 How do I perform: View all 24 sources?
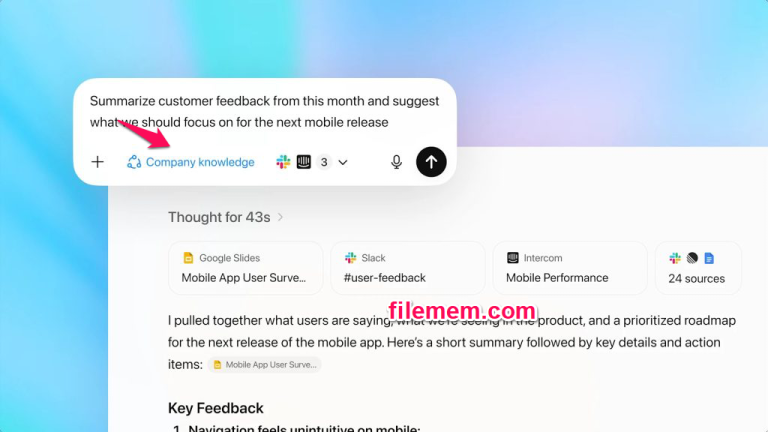pos(698,268)
